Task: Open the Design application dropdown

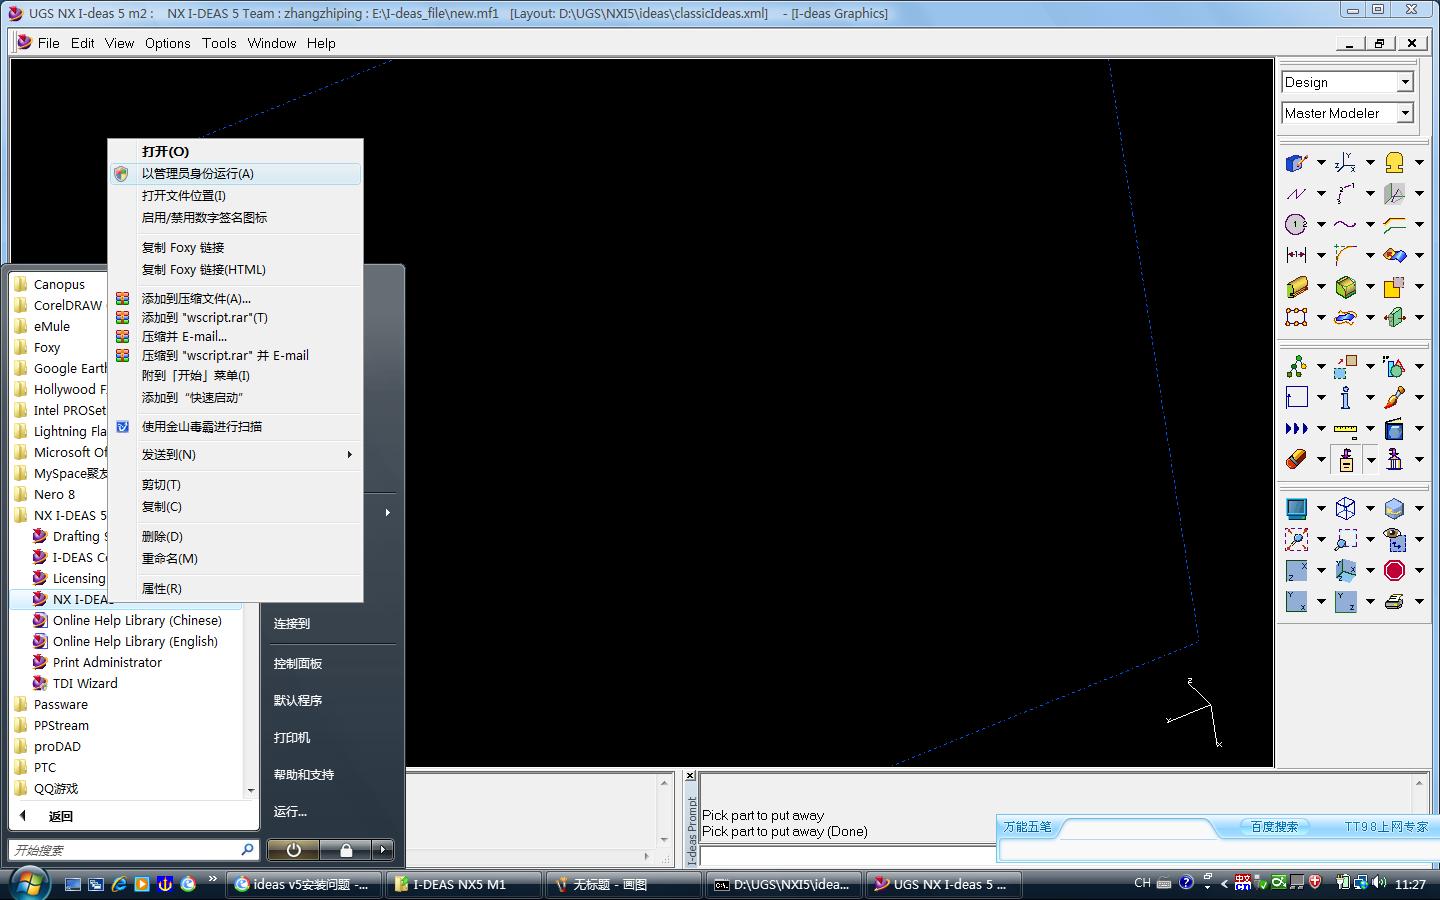Action: [x=1405, y=82]
